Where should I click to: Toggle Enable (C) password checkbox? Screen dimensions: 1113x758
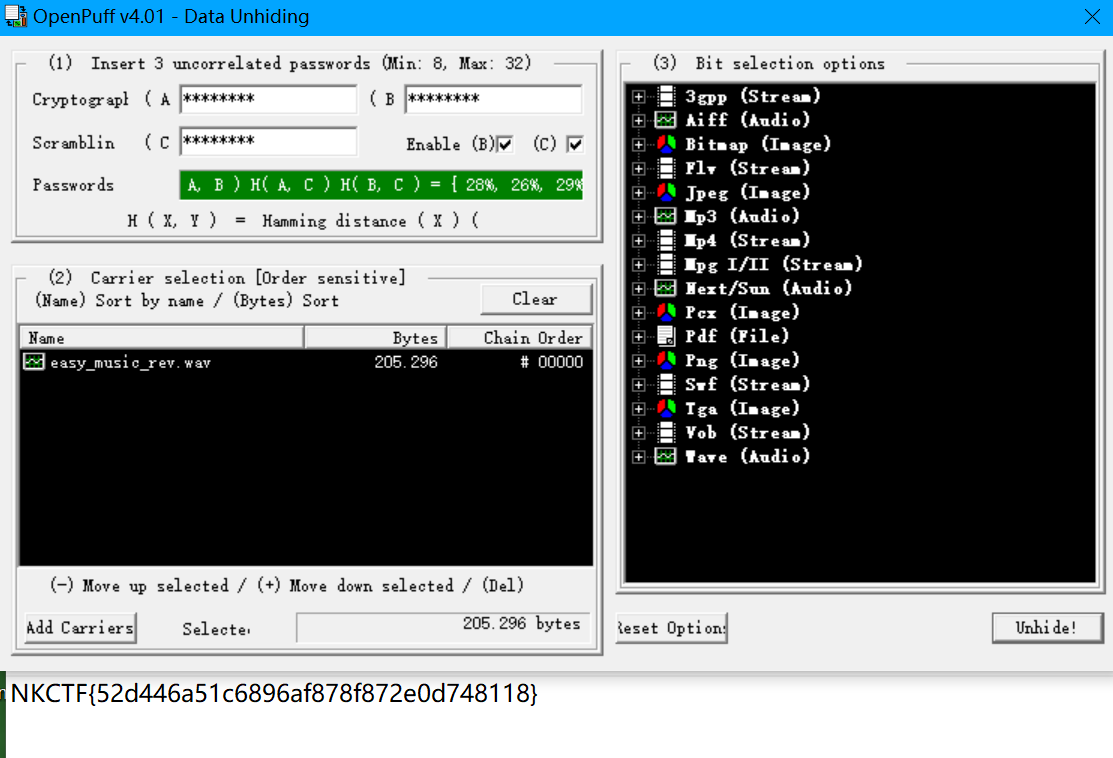pos(575,145)
